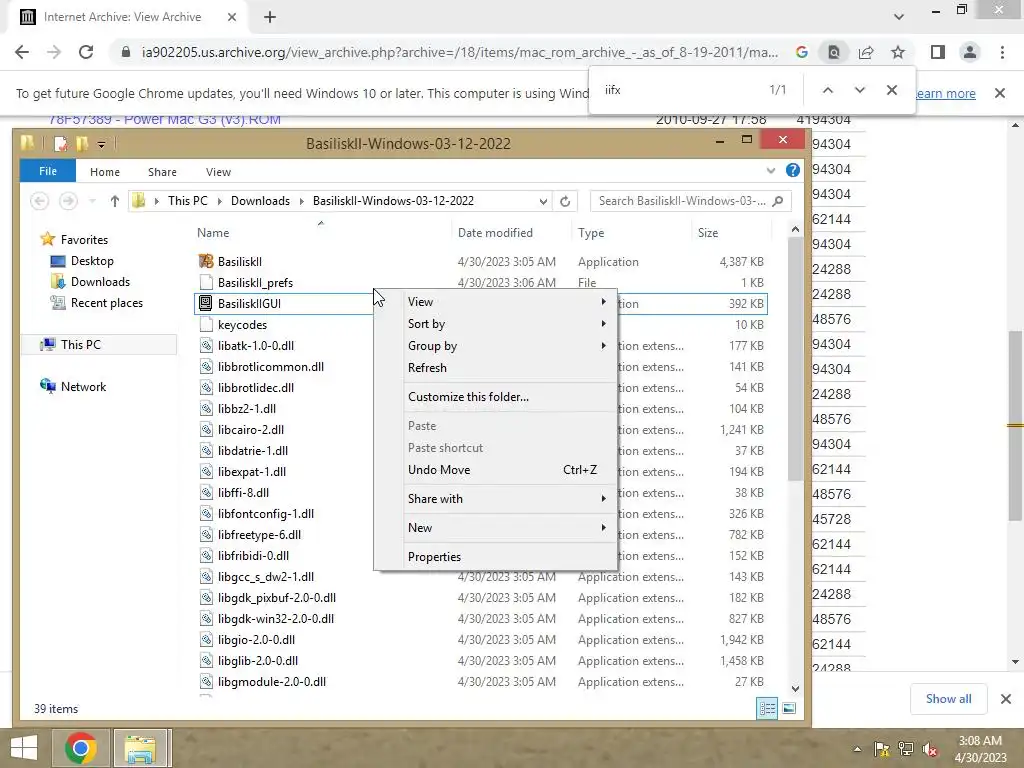1024x768 pixels.
Task: Refresh the Explorer address bar
Action: tap(565, 201)
